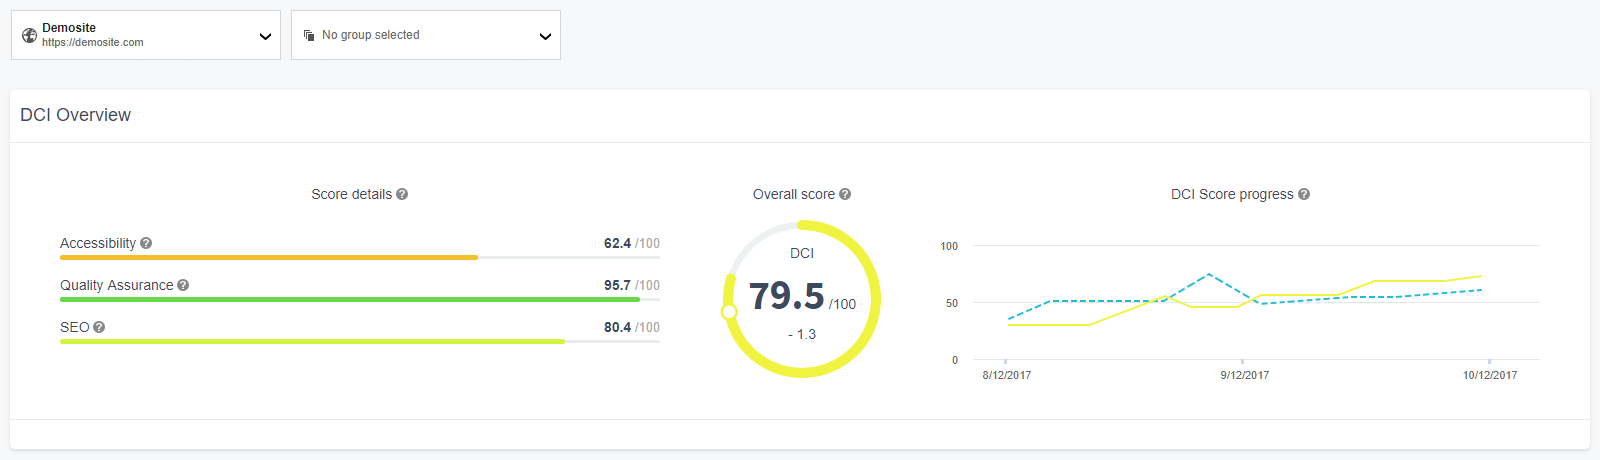Open the Accessibility help tooltip icon
This screenshot has height=460, width=1600.
point(146,243)
